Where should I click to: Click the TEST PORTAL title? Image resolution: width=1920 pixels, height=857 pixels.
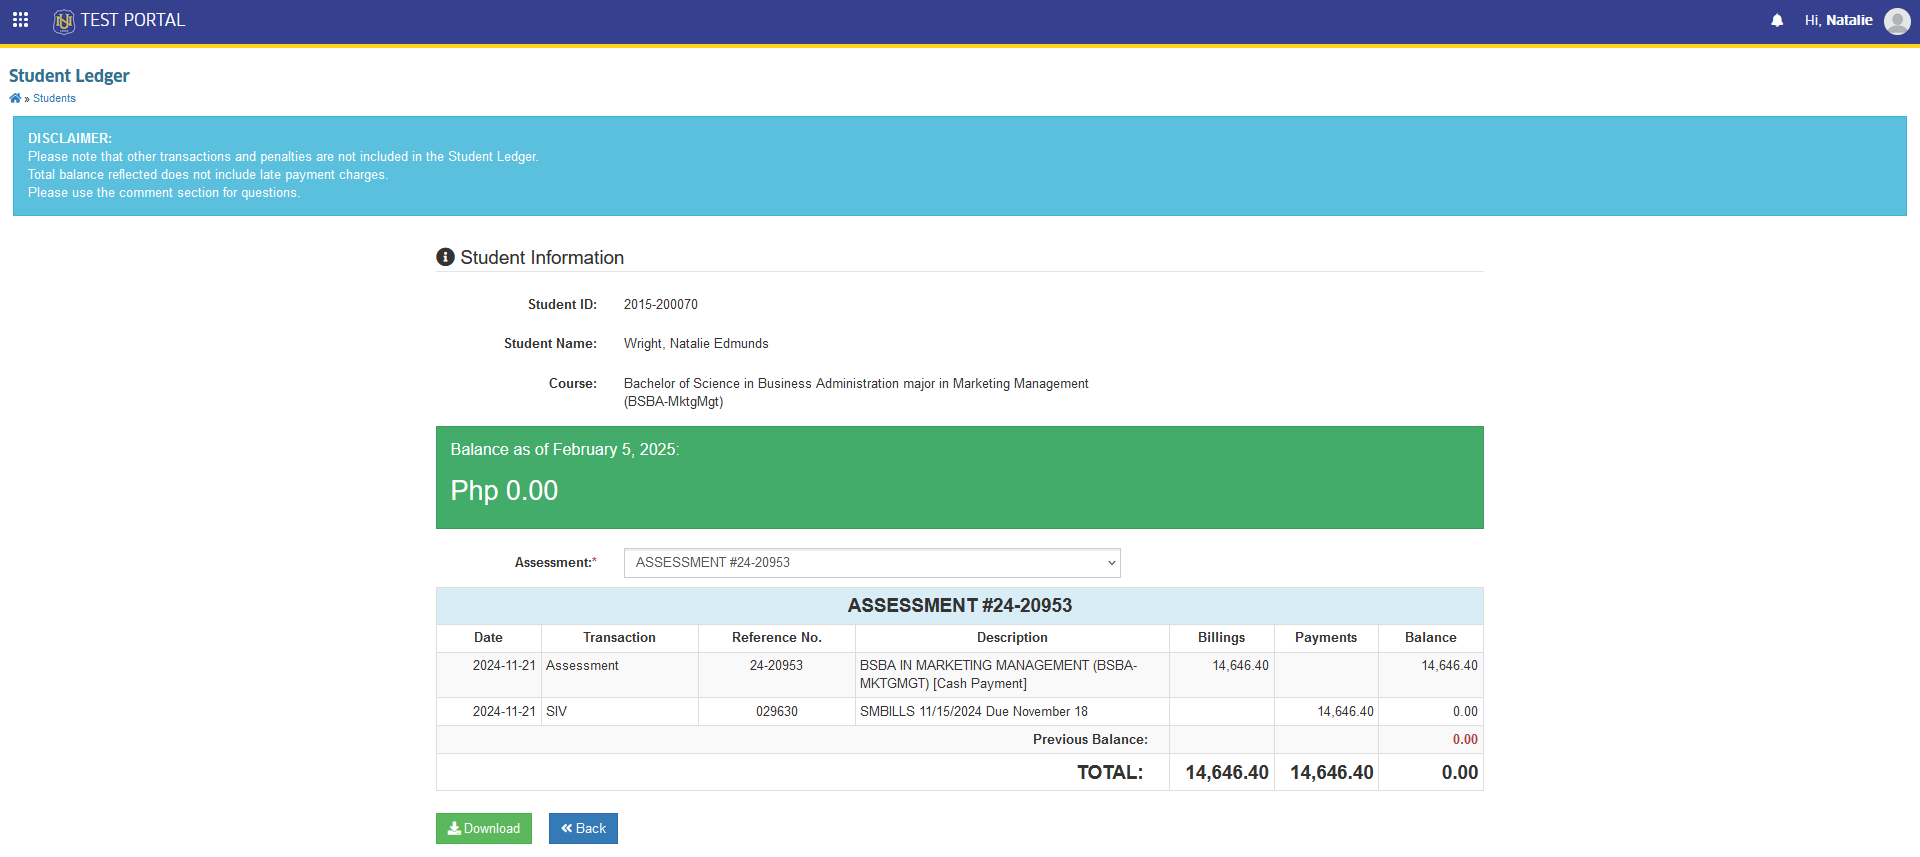(x=133, y=20)
